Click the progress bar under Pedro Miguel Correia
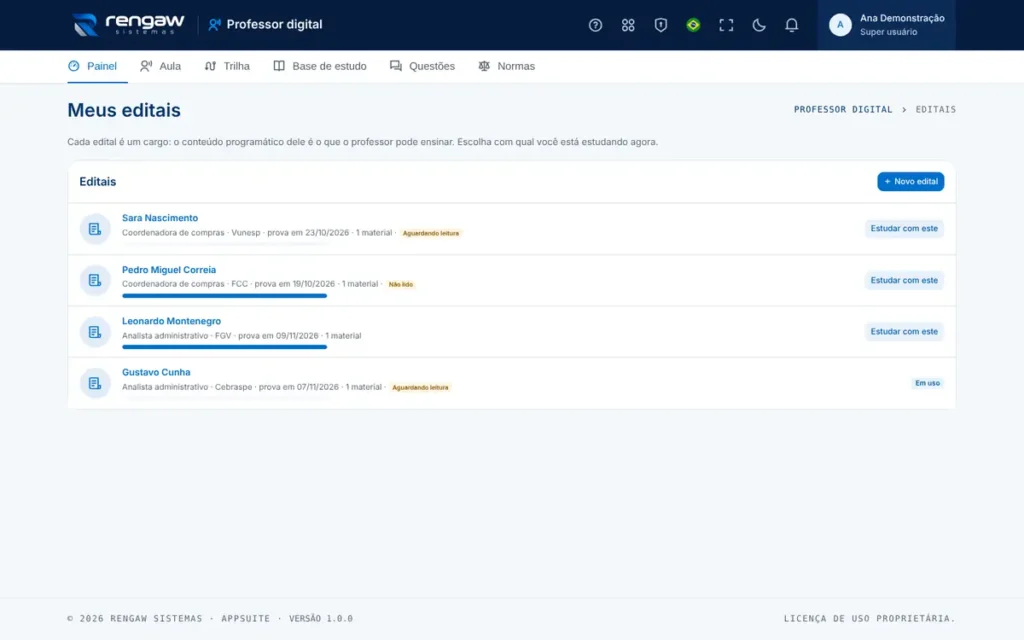Viewport: 1024px width, 640px height. 224,296
